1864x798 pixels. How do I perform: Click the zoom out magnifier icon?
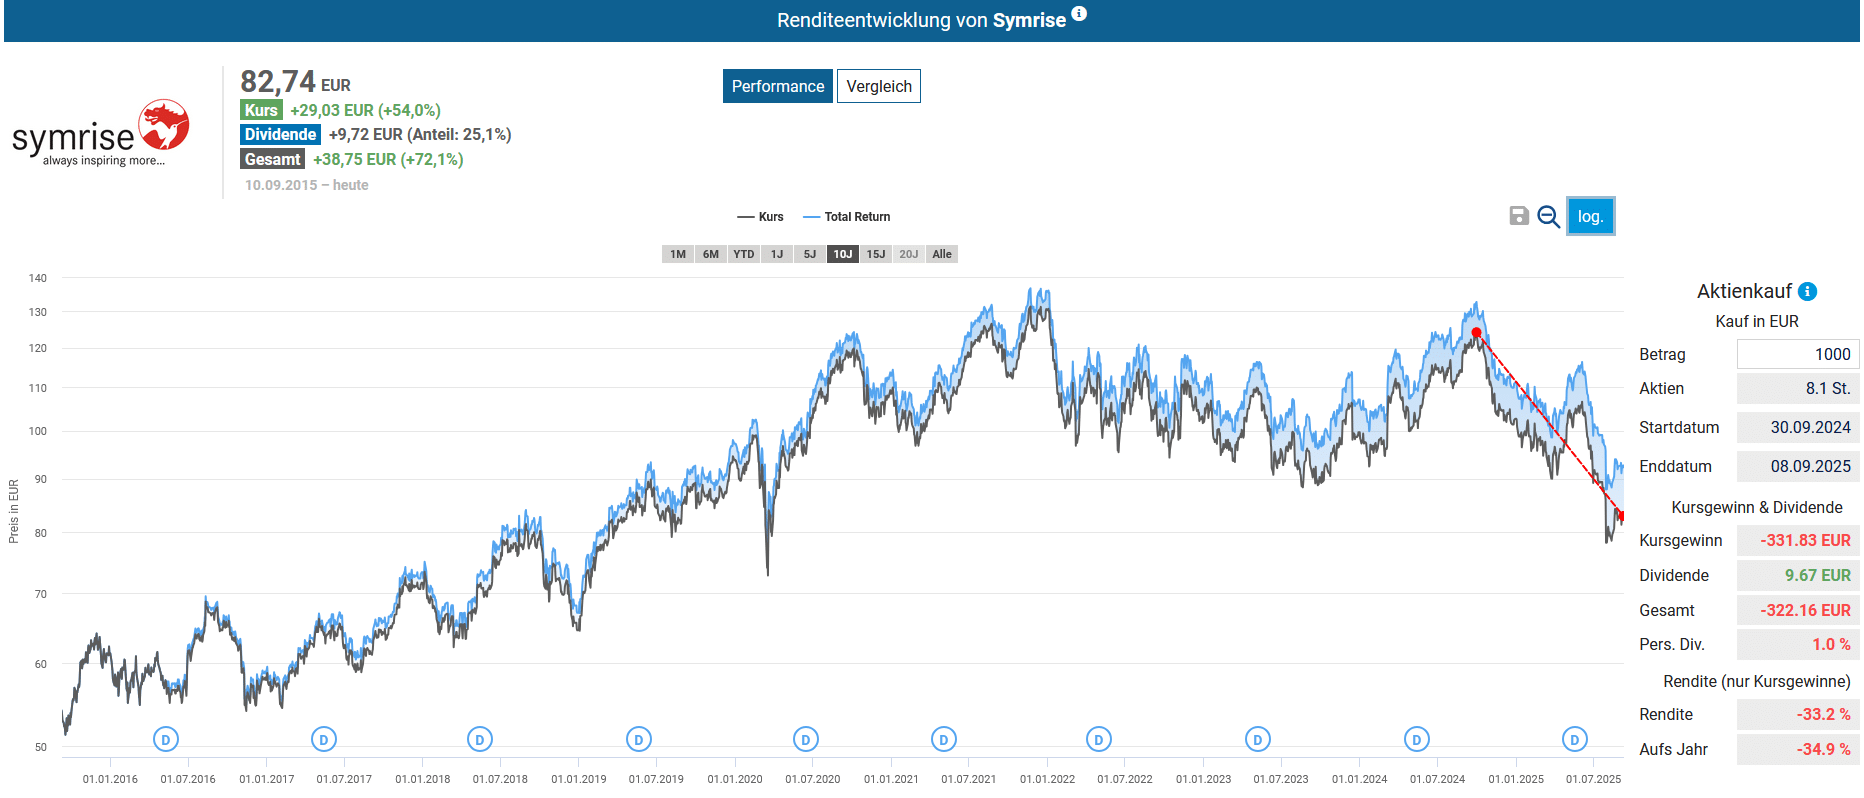click(x=1548, y=216)
